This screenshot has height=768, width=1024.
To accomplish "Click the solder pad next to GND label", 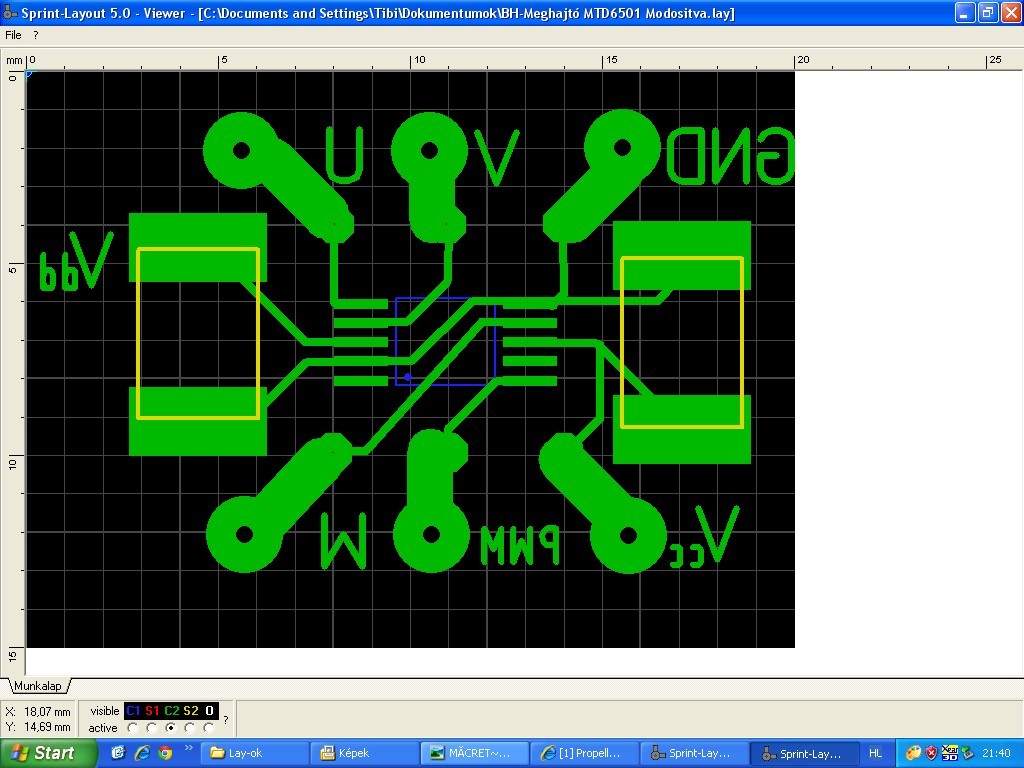I will (x=622, y=148).
